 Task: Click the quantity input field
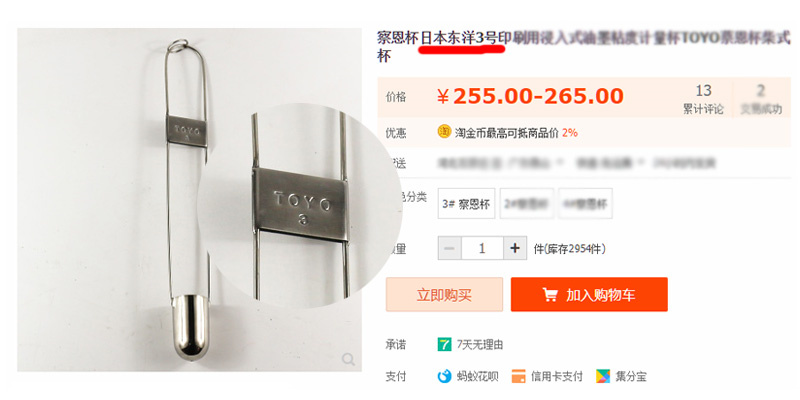pos(482,248)
